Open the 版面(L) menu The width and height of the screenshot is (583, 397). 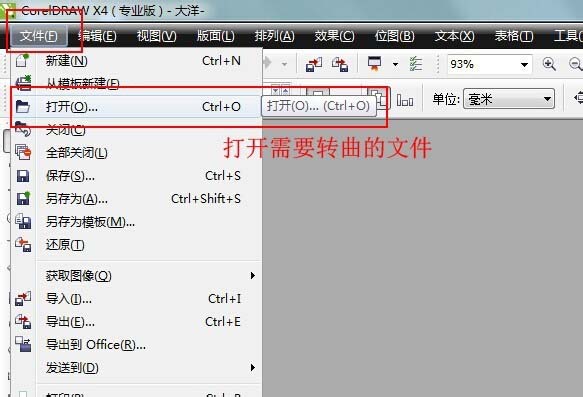[216, 36]
